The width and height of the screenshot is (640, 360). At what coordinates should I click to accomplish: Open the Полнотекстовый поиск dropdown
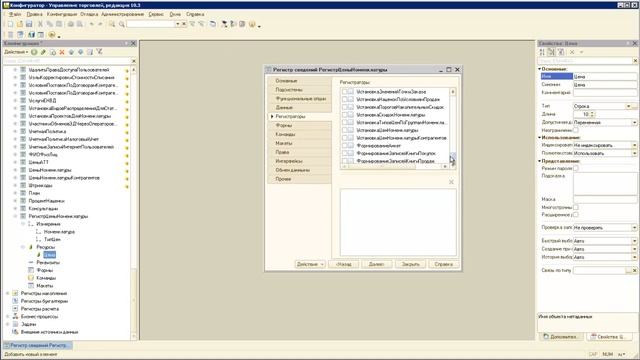coord(634,153)
